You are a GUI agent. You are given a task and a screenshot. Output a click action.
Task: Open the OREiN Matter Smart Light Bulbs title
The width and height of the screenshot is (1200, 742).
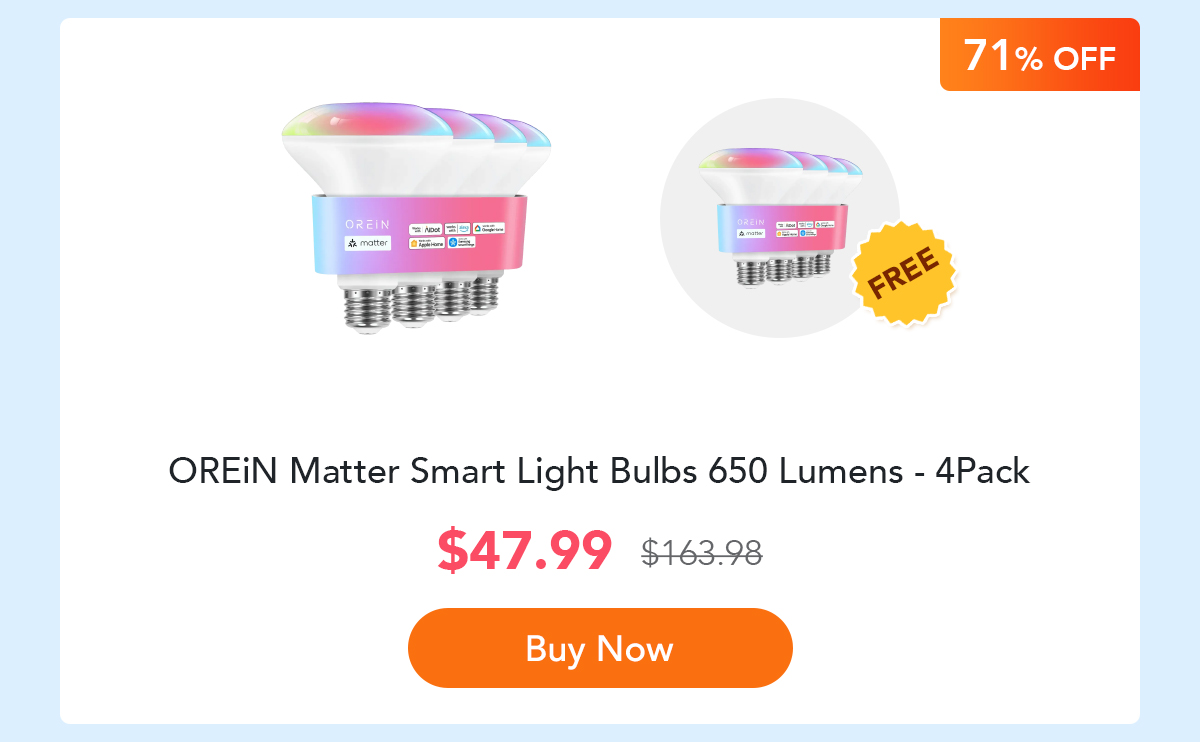pos(599,471)
